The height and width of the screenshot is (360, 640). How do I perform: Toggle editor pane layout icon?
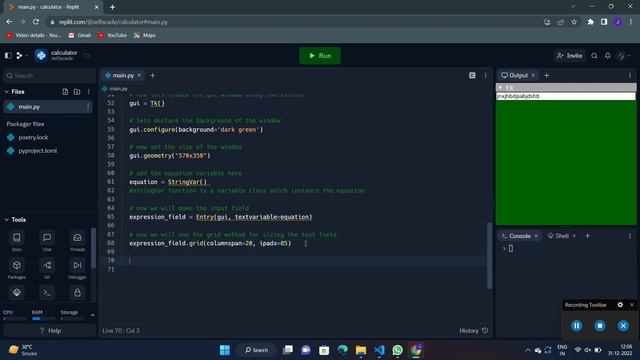(x=472, y=76)
